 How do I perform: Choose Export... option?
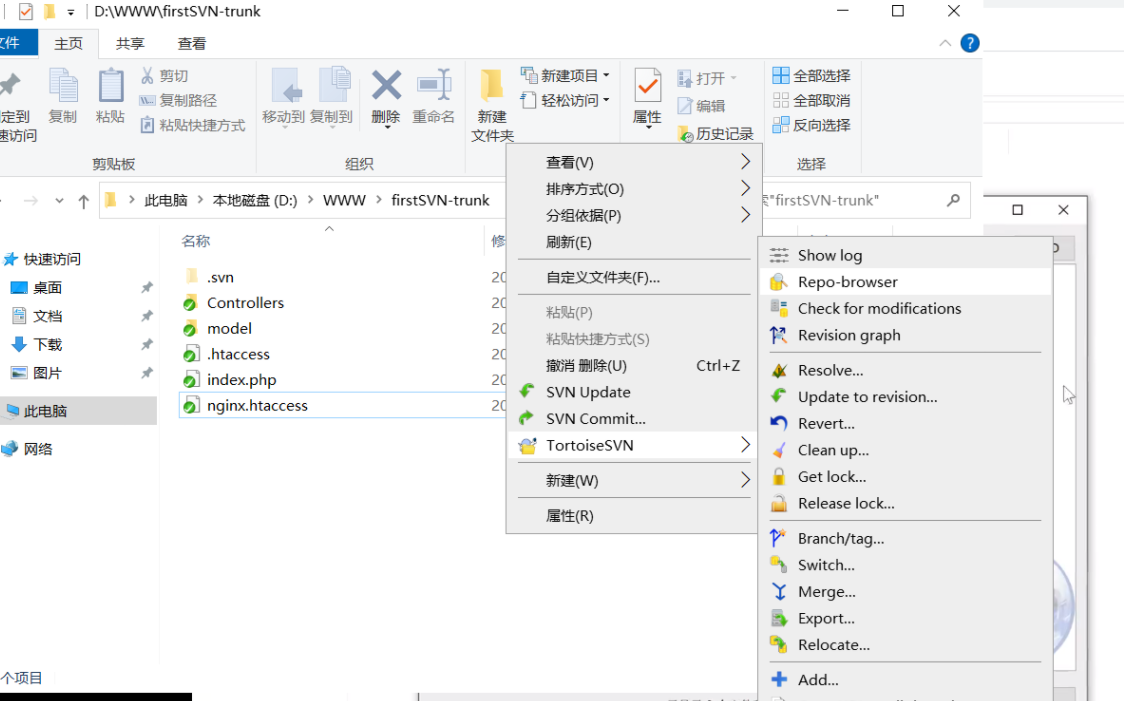pyautogui.click(x=905, y=617)
